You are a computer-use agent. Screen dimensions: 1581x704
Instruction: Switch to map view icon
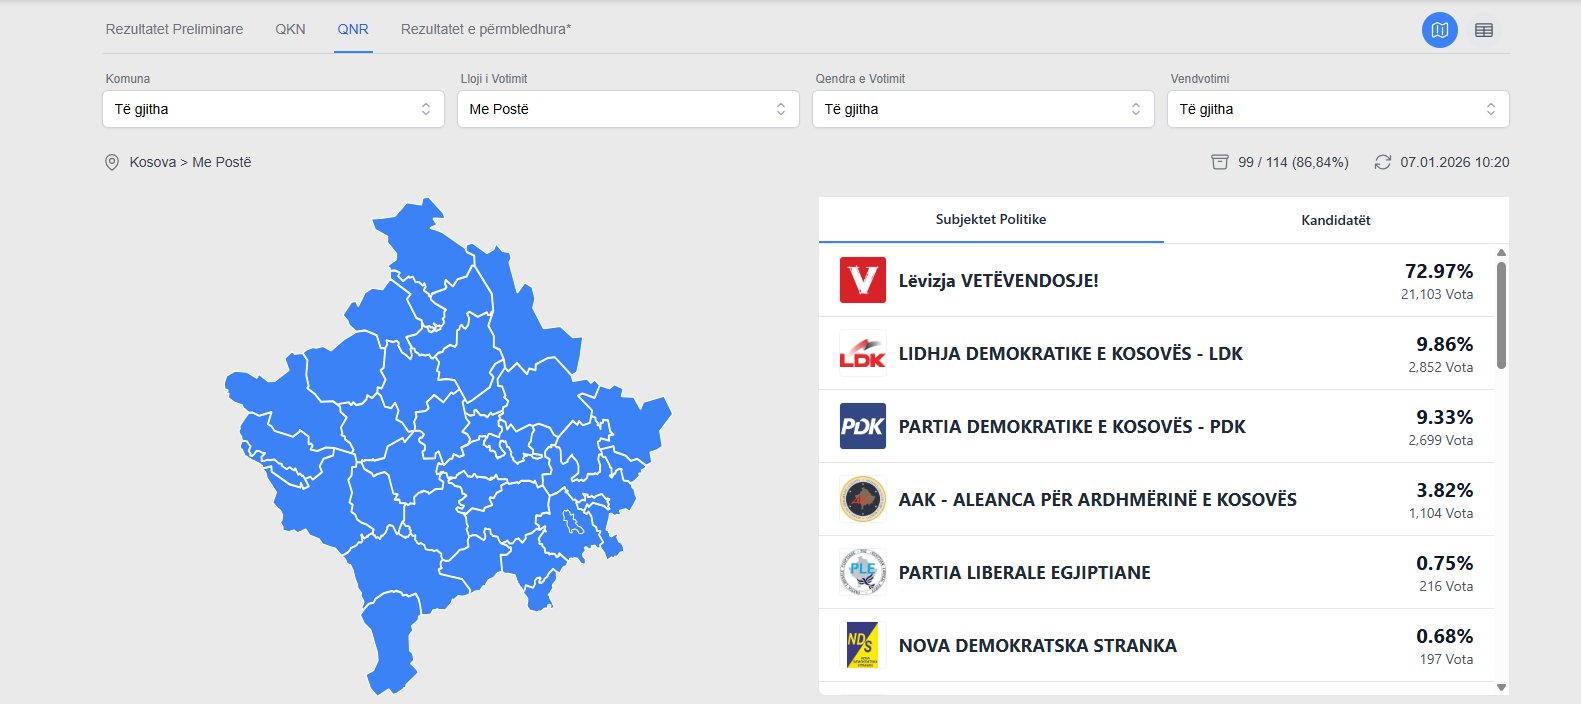(1439, 30)
